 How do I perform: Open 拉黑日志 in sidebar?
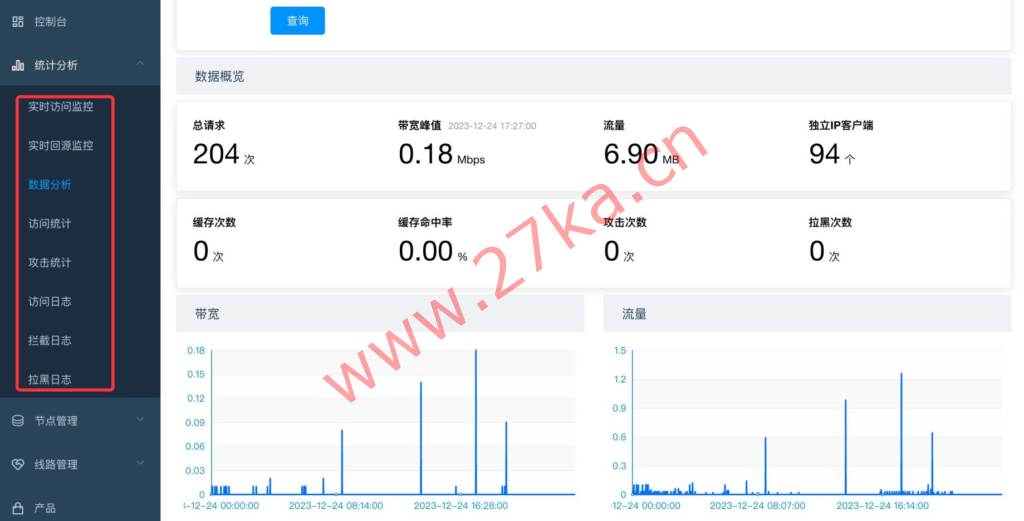(x=50, y=379)
